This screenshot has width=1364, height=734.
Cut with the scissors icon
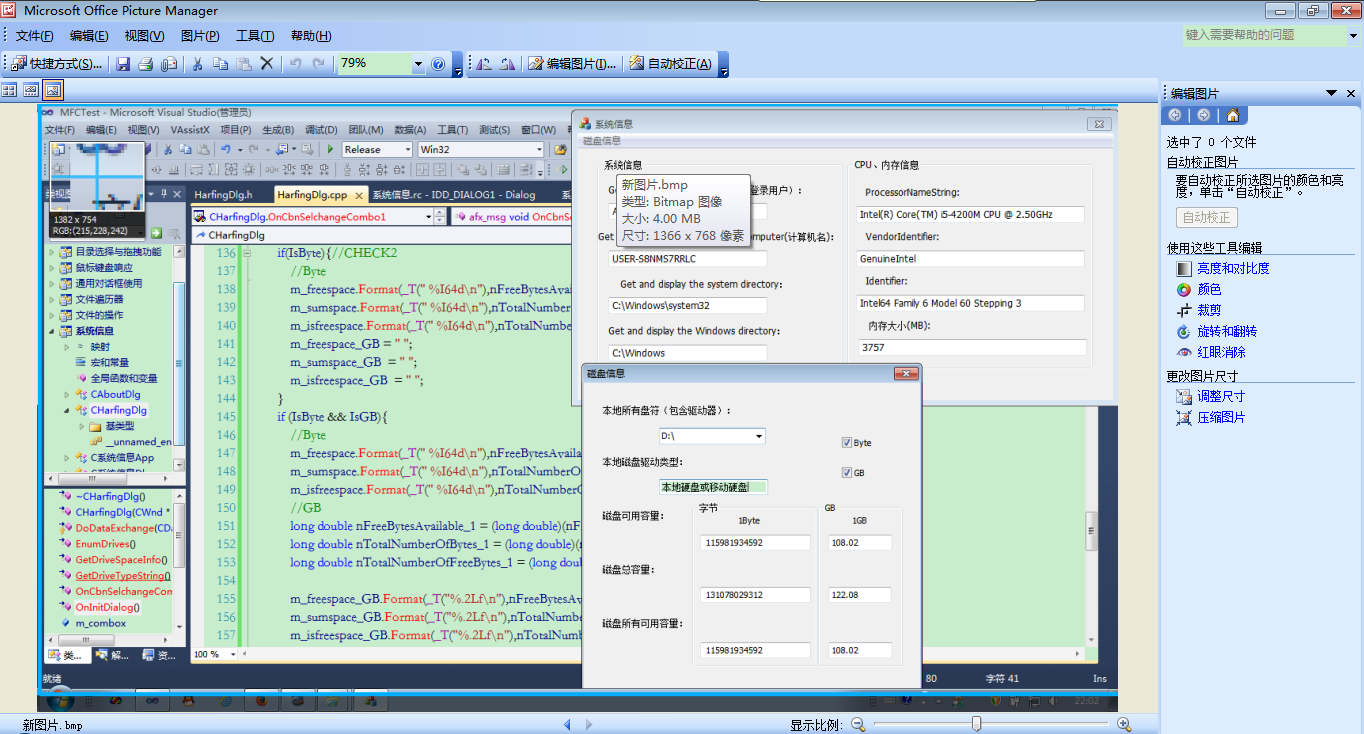click(198, 64)
